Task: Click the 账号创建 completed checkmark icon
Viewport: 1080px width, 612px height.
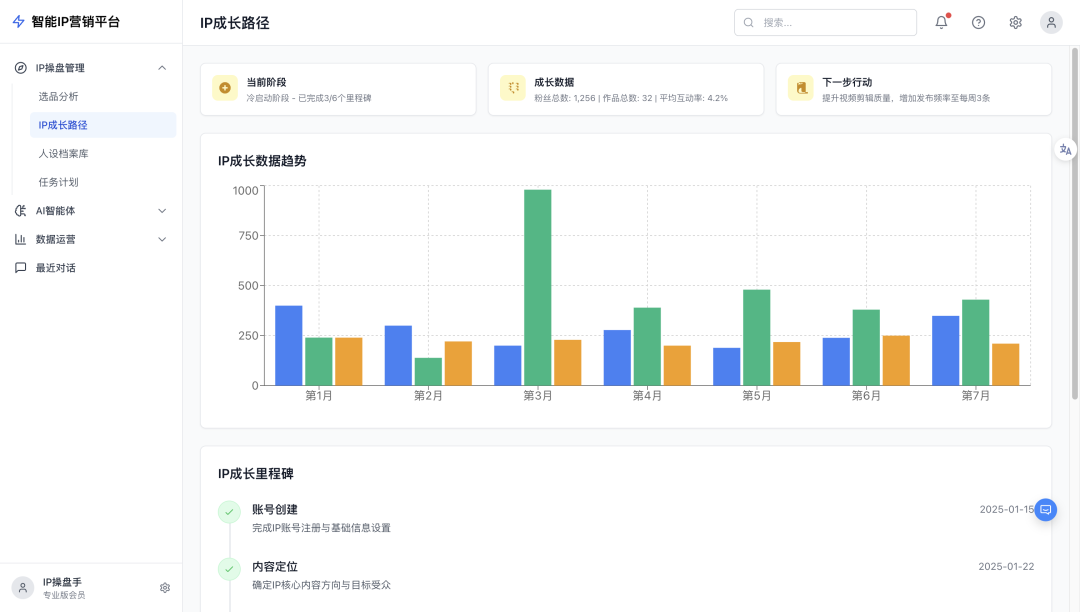Action: click(x=229, y=511)
